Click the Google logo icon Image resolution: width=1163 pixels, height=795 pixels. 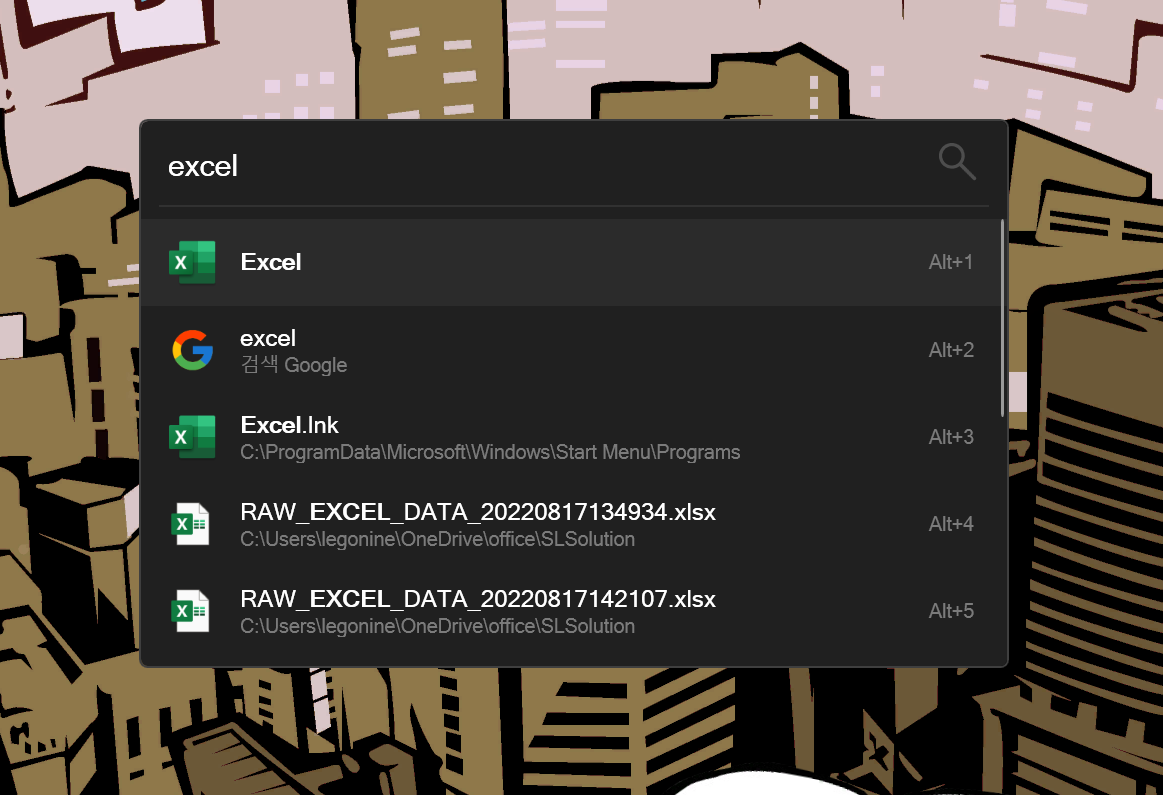coord(192,350)
